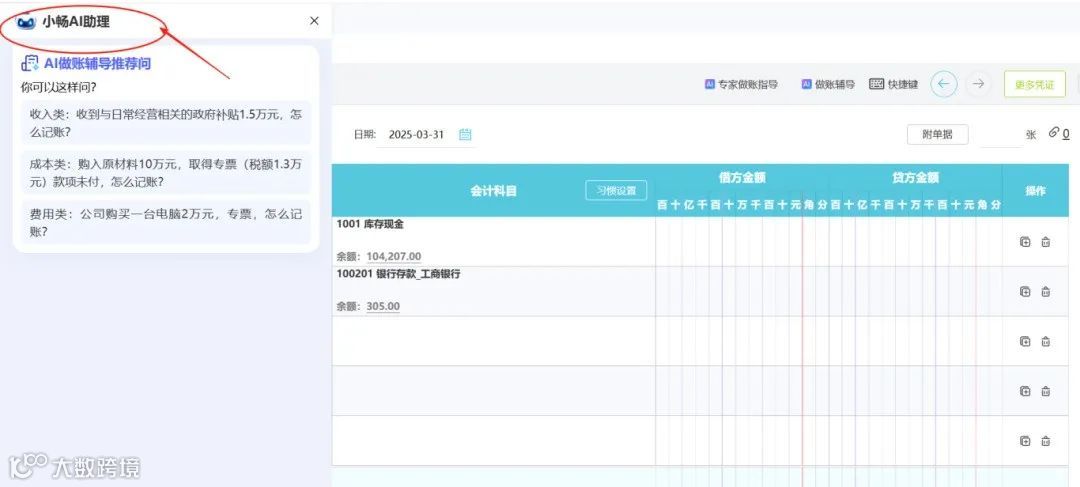Click trash icon on fifth voucher row
Screen dimensions: 1080x487
[1046, 440]
